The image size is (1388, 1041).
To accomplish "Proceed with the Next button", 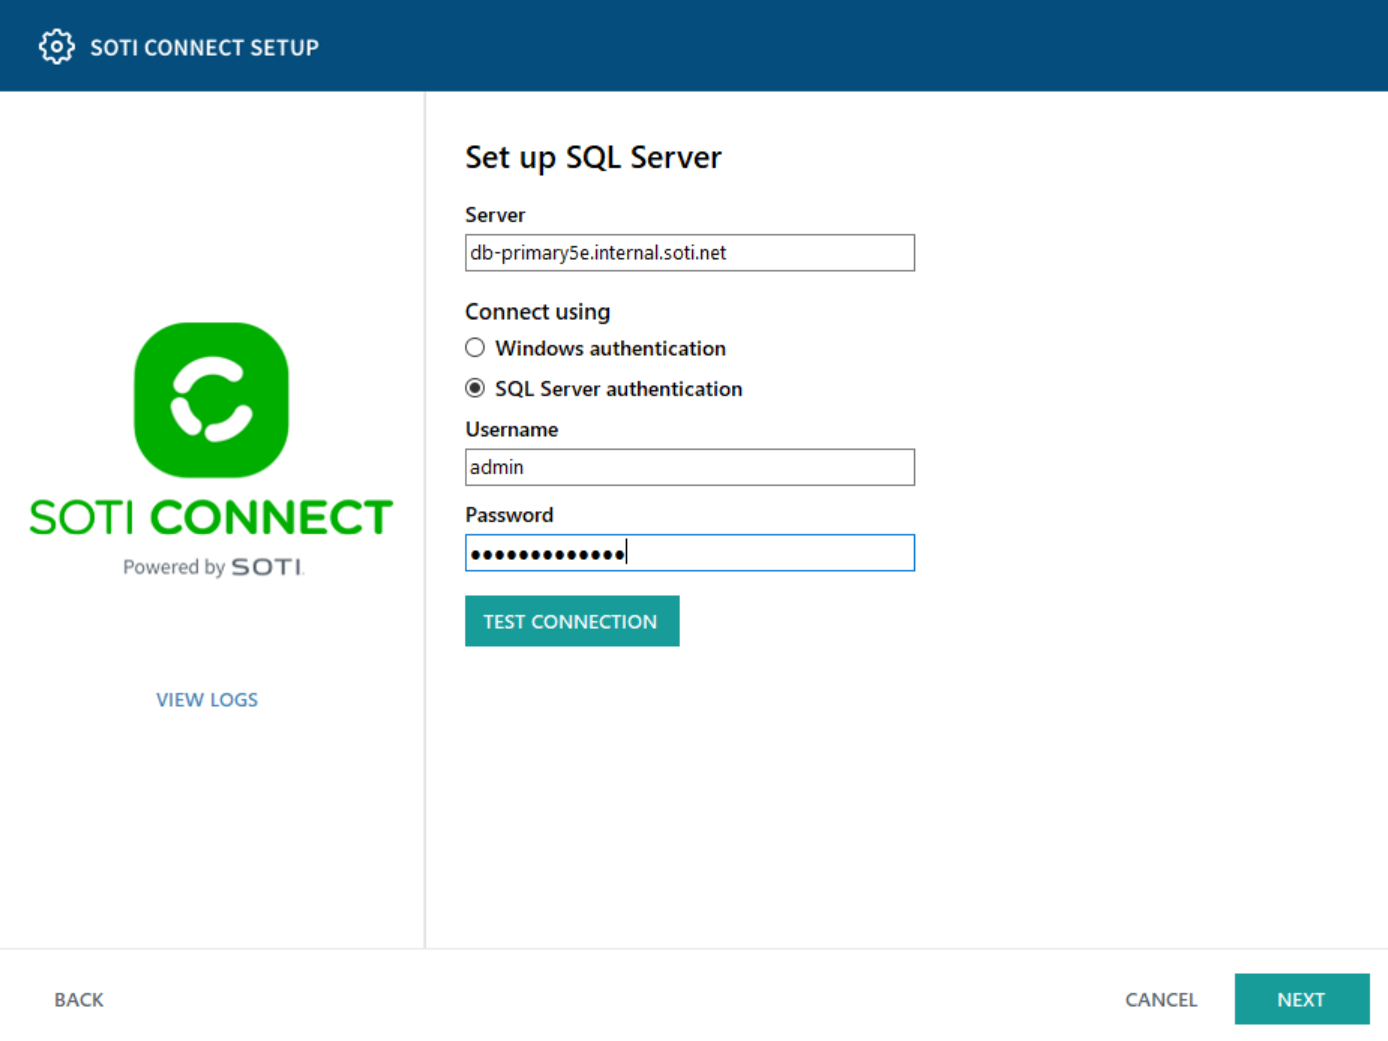I will [1302, 999].
